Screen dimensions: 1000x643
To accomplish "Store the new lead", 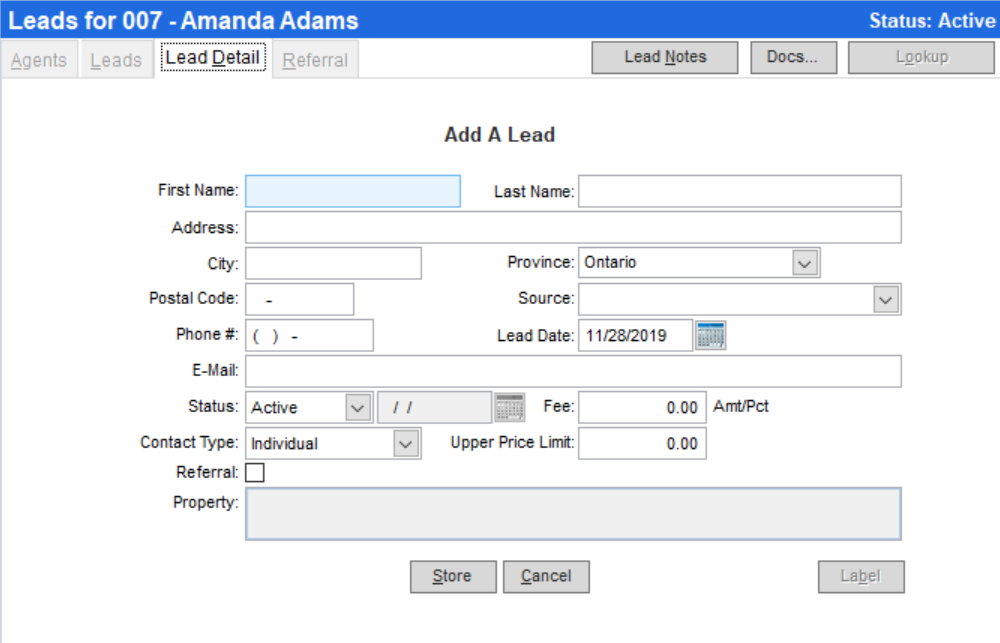I will (x=452, y=576).
